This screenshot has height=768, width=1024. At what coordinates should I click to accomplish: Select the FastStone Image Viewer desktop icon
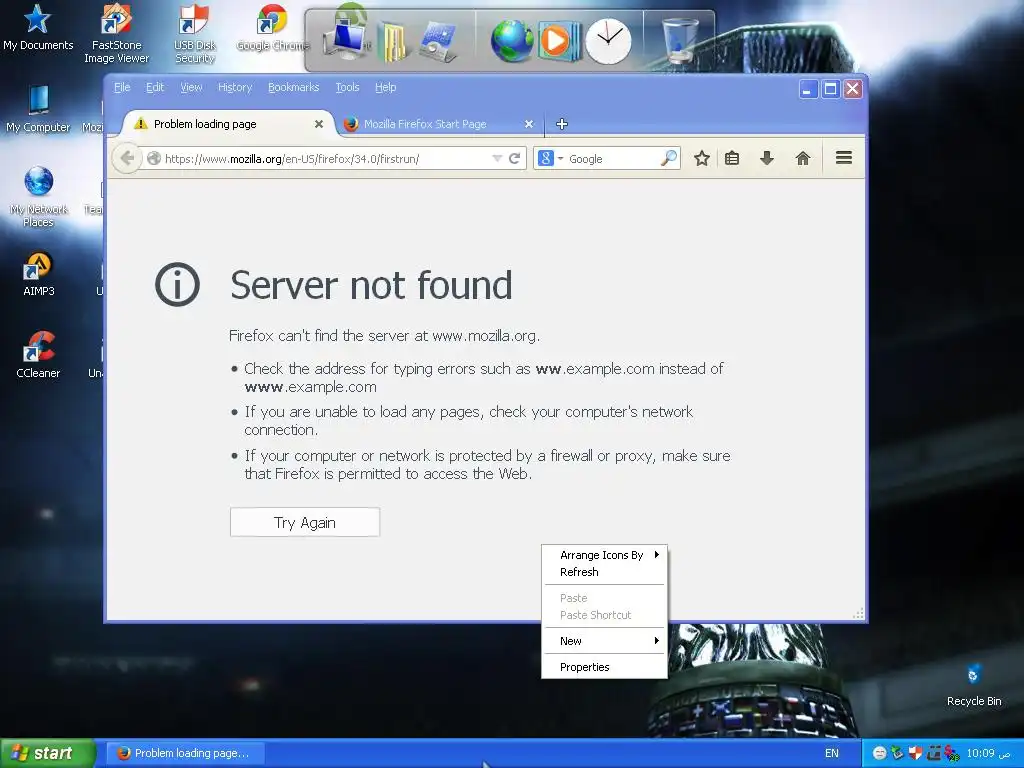pos(116,33)
